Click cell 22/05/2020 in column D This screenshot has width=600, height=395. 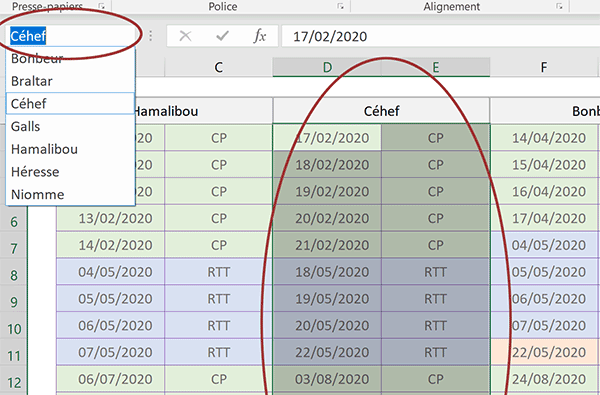pos(327,352)
